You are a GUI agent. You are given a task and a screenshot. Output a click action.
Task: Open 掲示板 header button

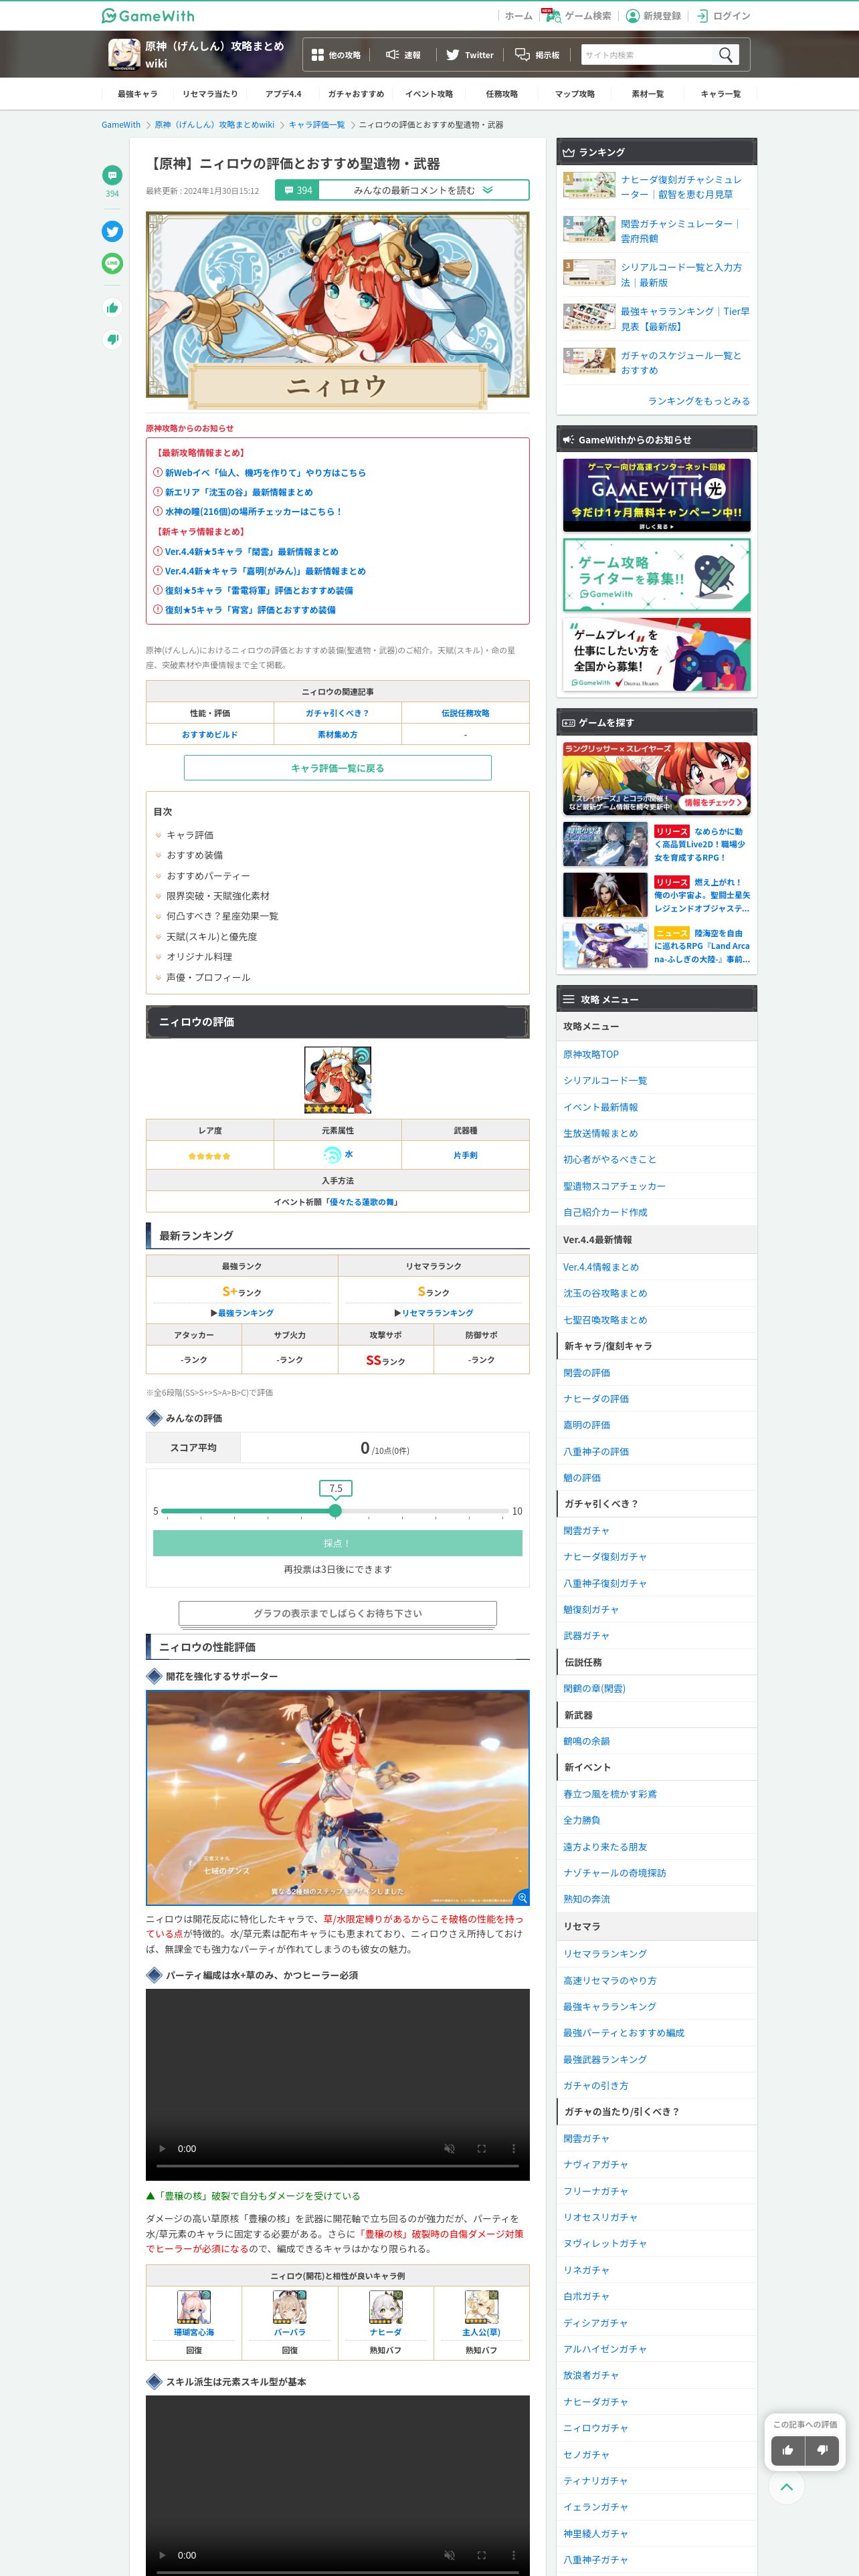[537, 55]
